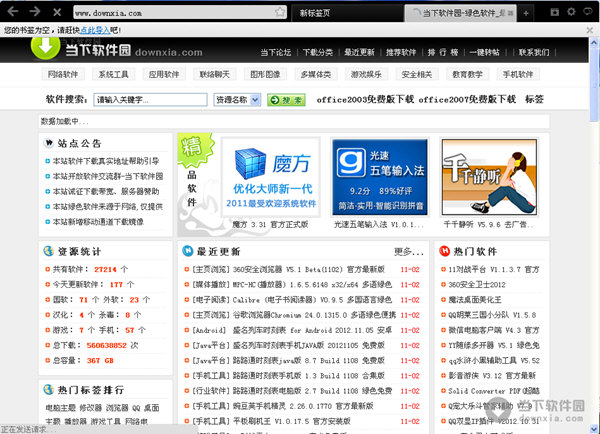Expand the 资源名称 search type dropdown
600x434 pixels.
tap(237, 100)
